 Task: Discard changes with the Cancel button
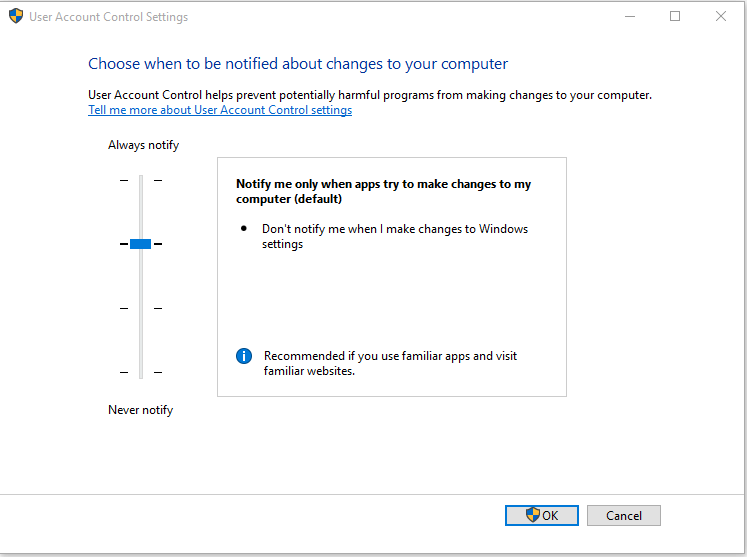(x=624, y=516)
